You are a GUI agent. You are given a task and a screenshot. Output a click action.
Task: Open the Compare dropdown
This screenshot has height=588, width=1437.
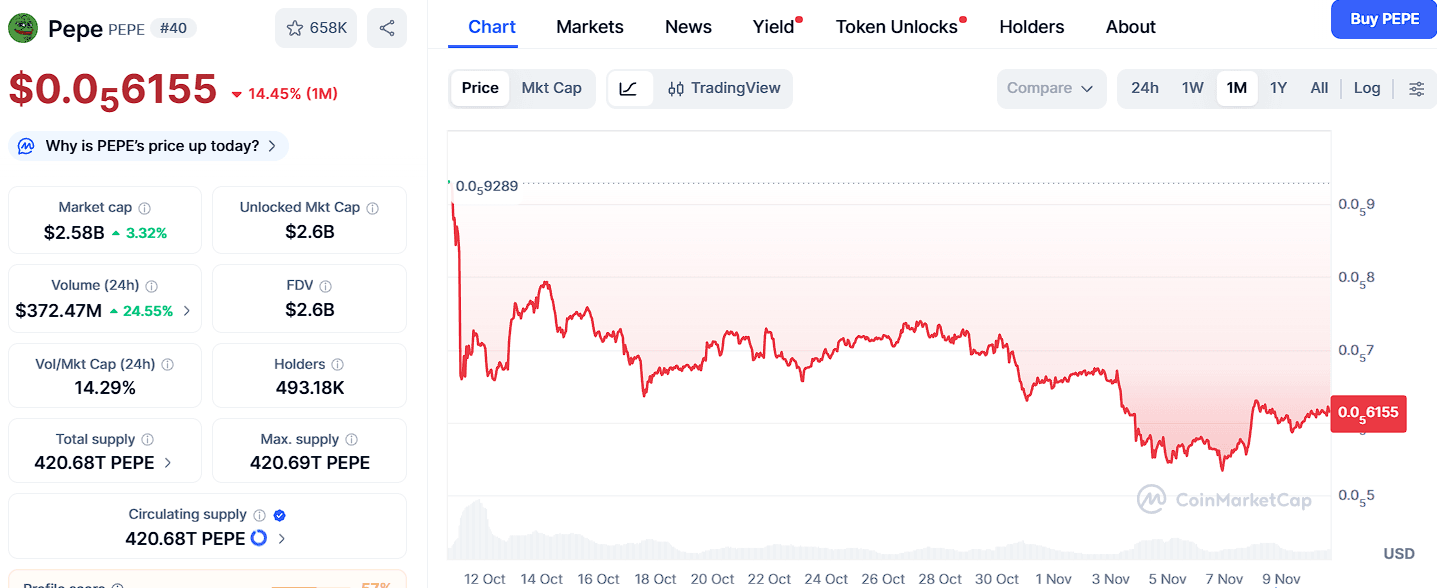1050,88
